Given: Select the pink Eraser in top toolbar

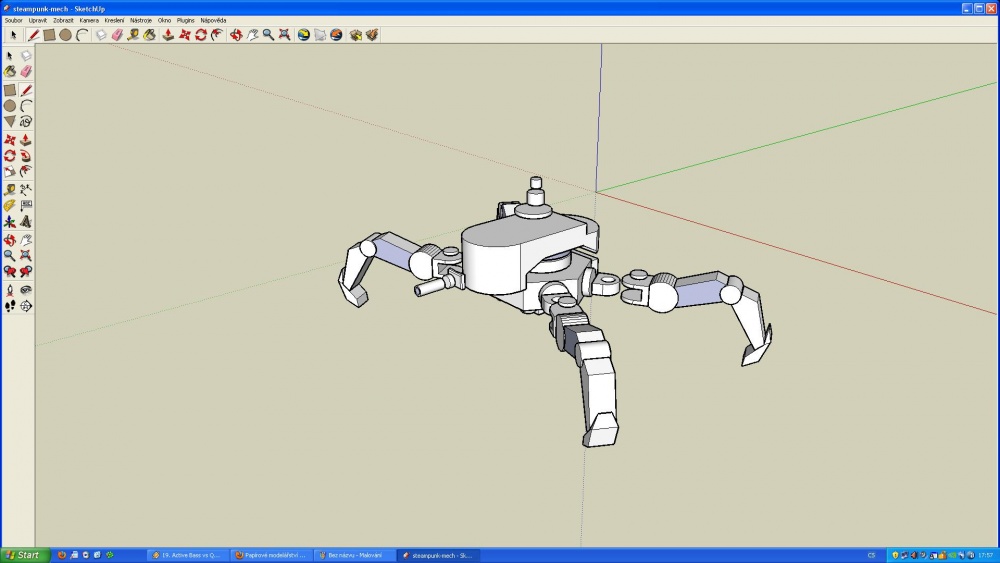Looking at the screenshot, I should pos(117,35).
